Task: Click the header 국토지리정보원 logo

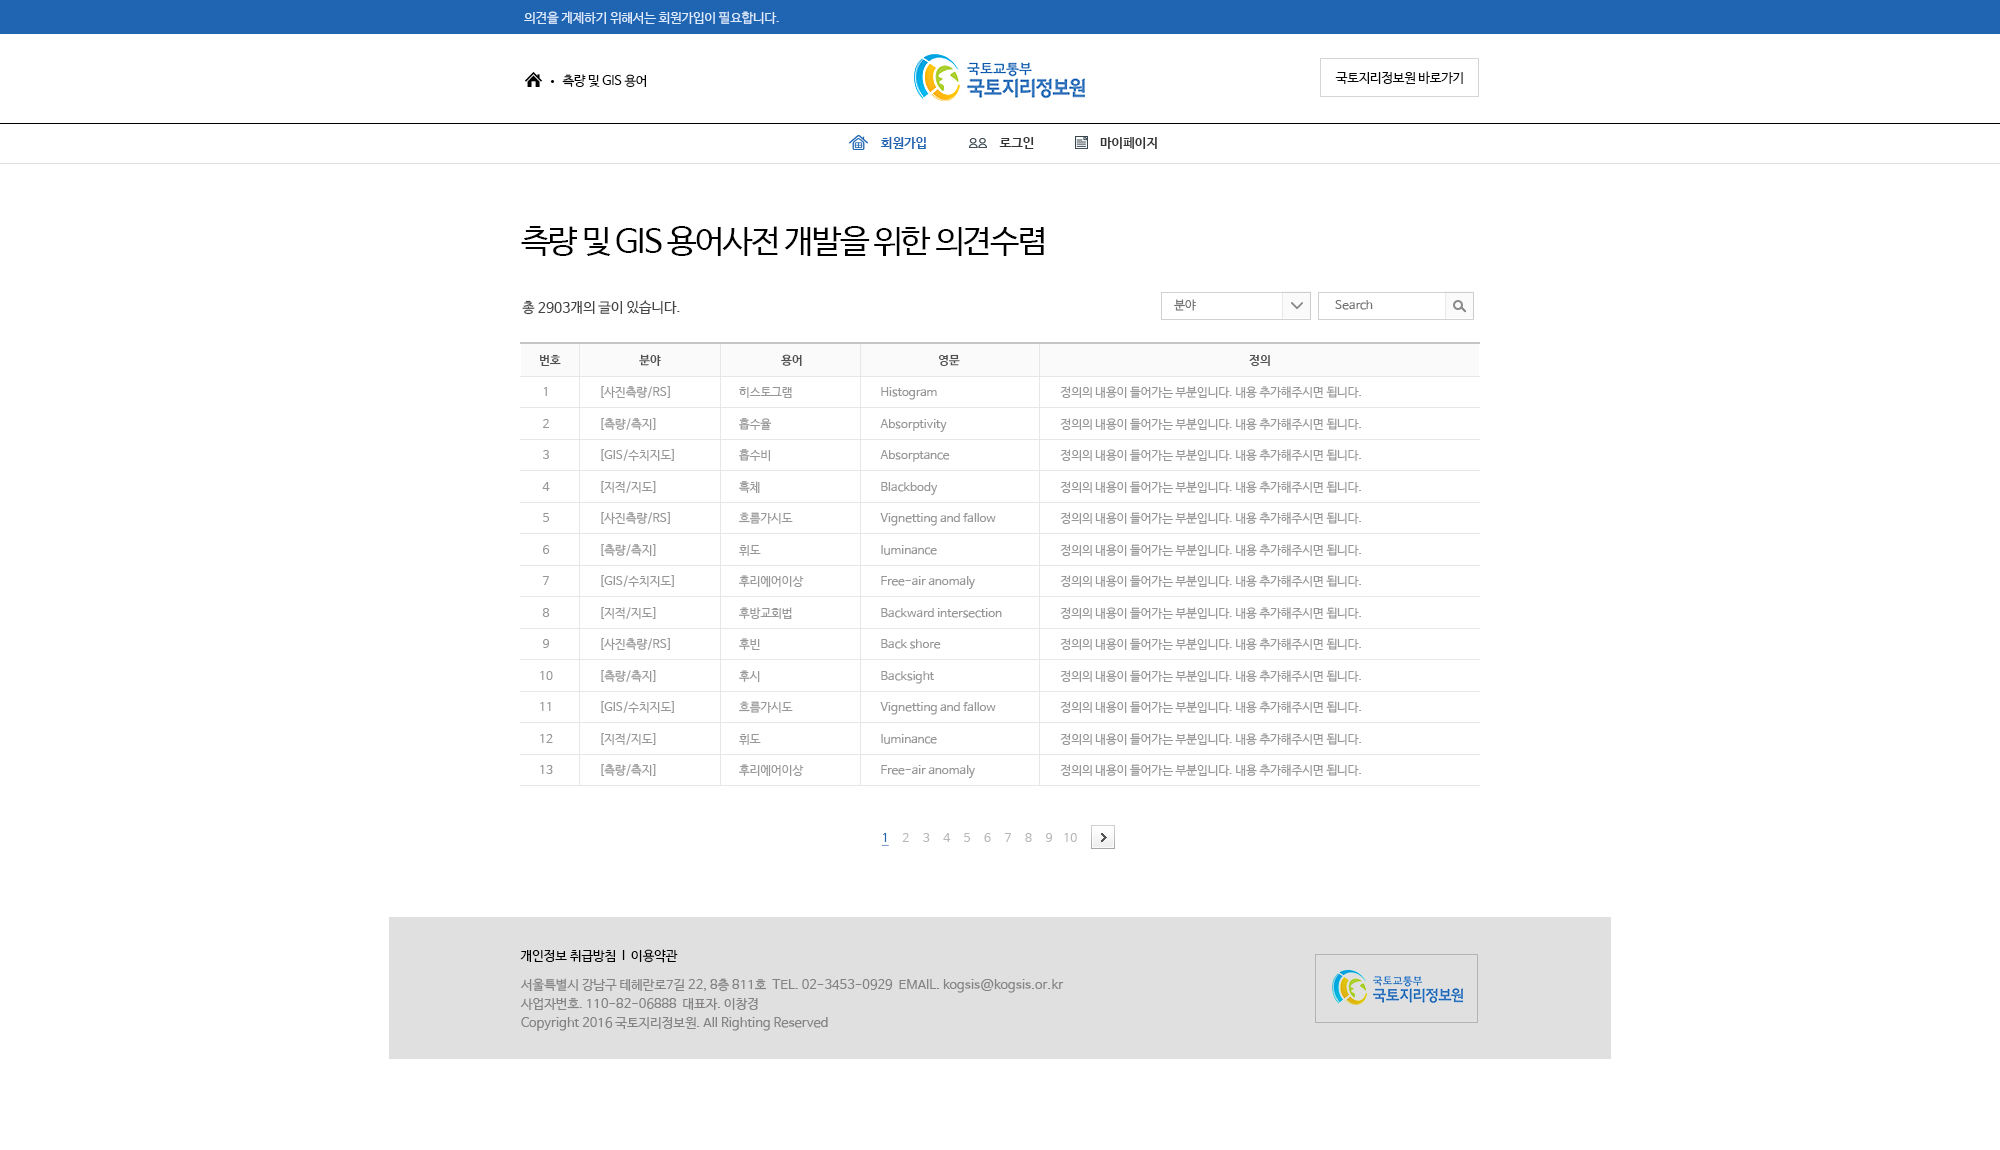Action: (999, 78)
